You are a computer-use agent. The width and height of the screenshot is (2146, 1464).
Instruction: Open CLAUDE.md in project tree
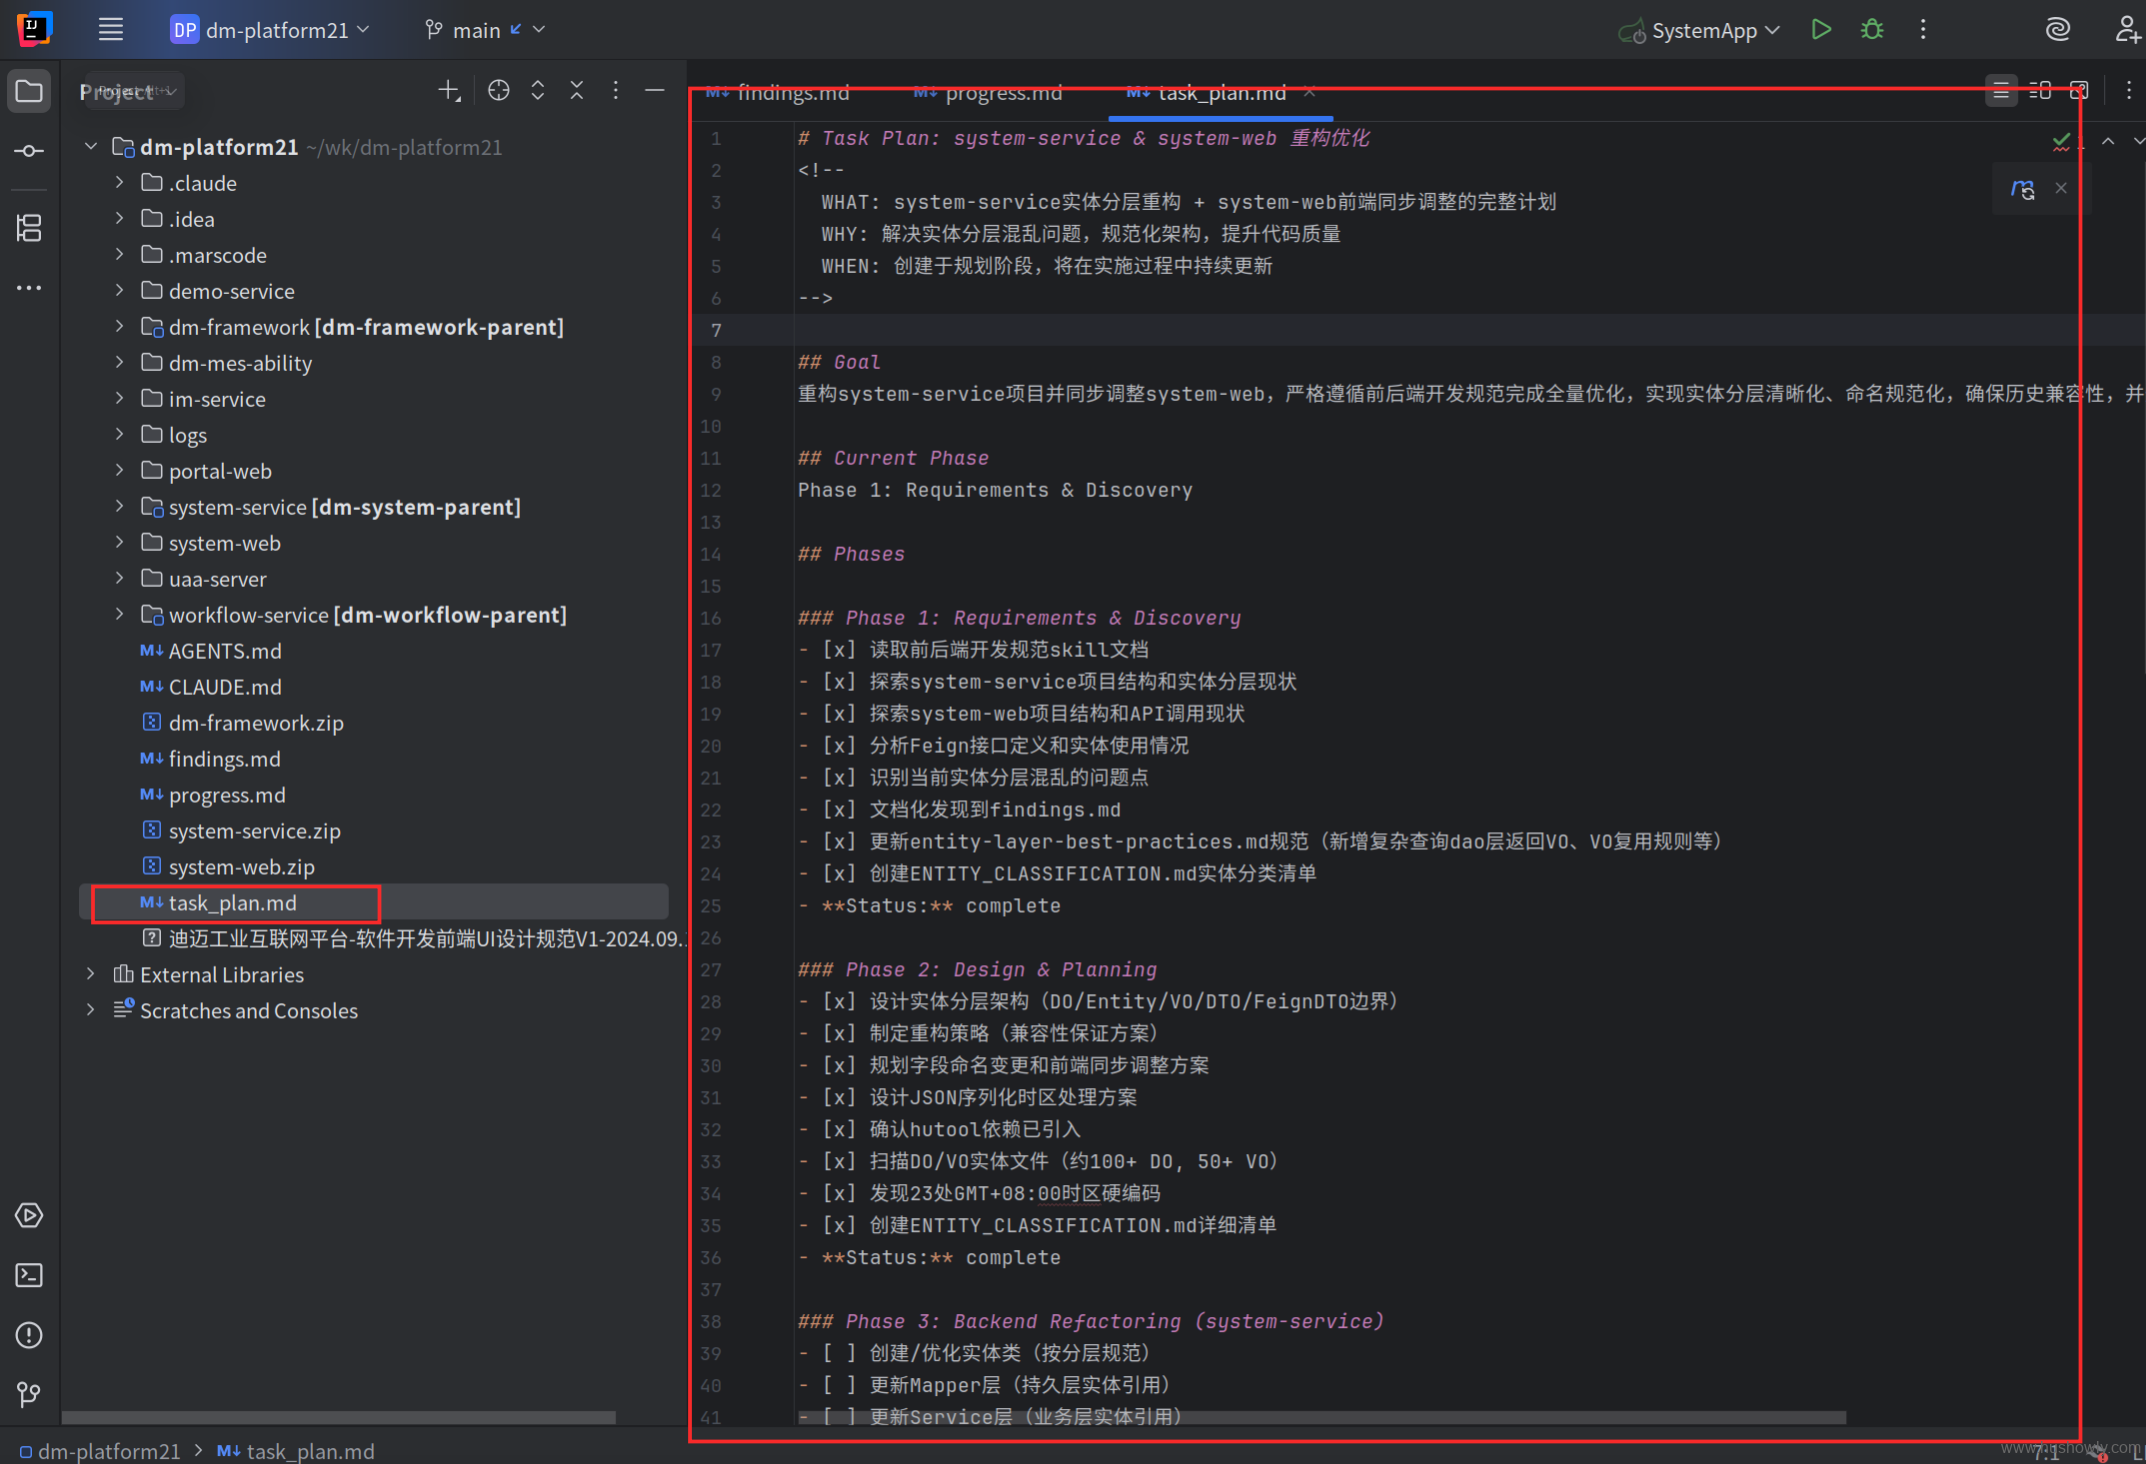[x=224, y=687]
